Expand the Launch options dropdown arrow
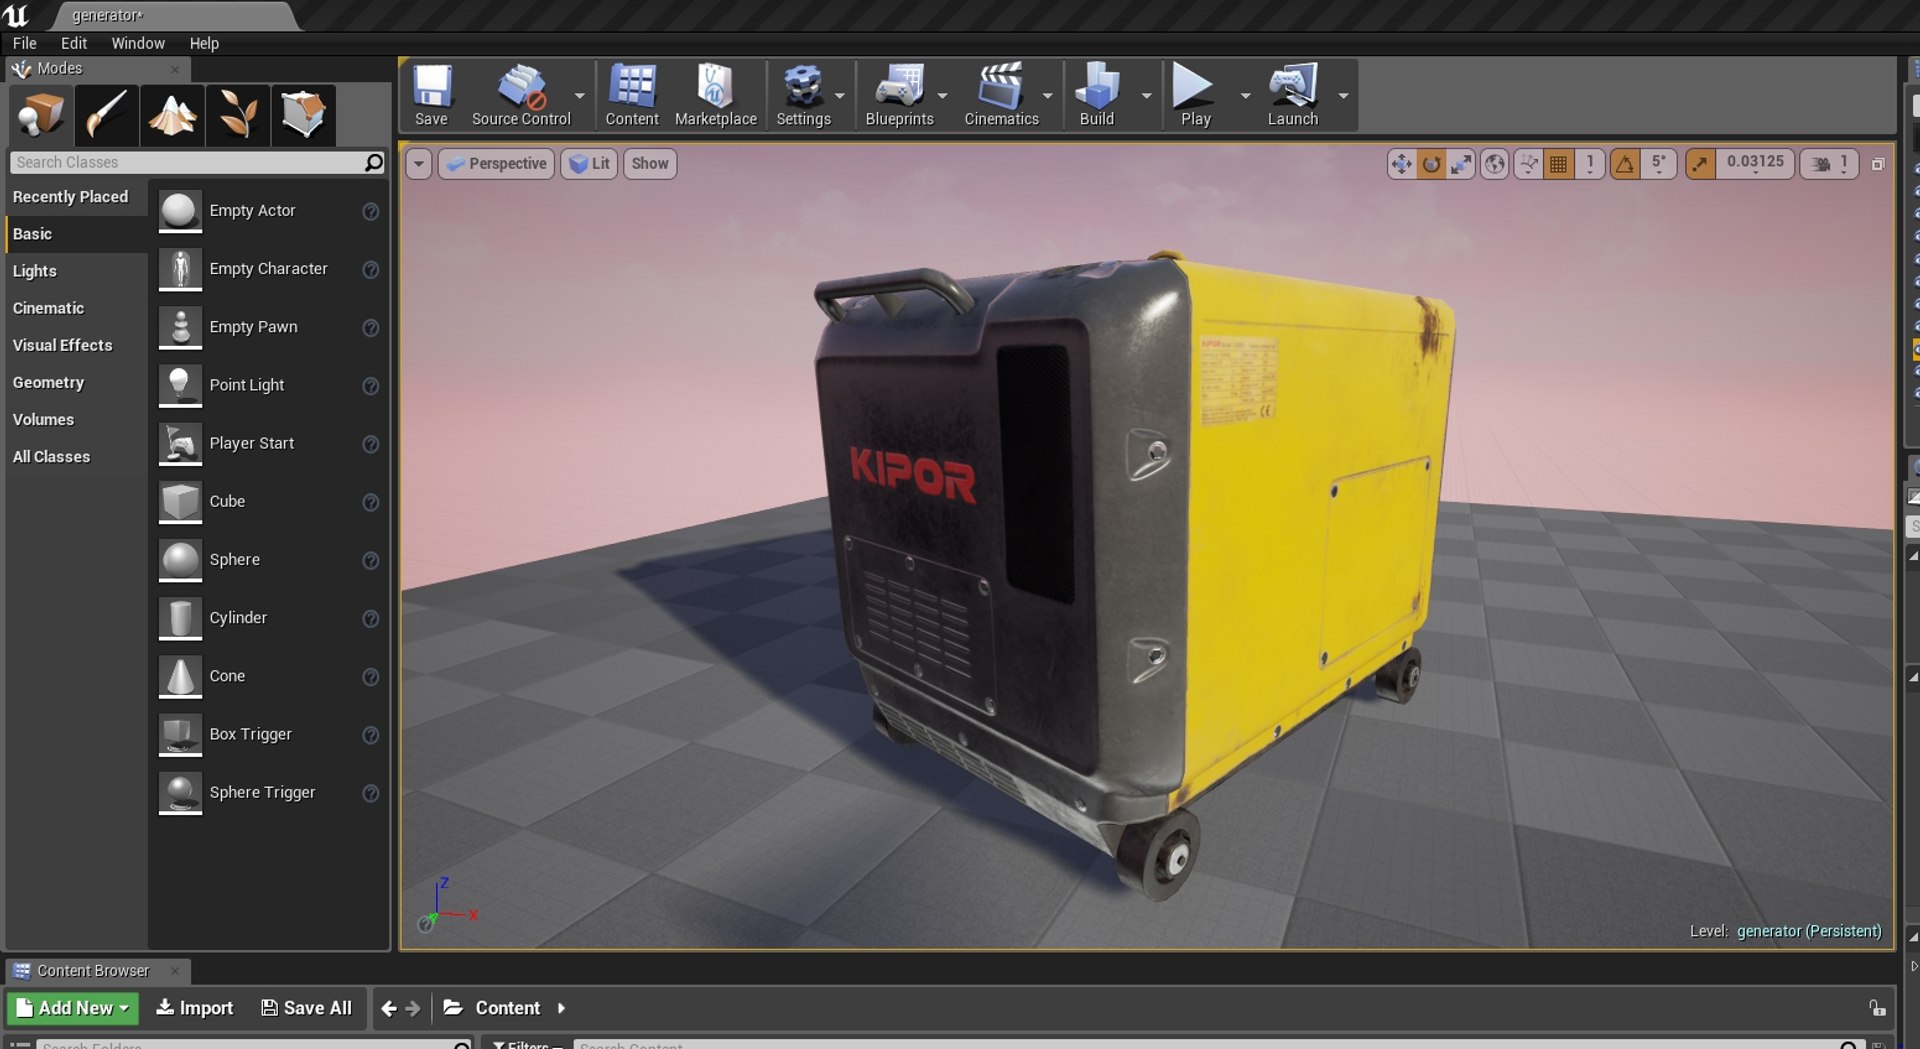Viewport: 1920px width, 1049px height. [x=1344, y=96]
